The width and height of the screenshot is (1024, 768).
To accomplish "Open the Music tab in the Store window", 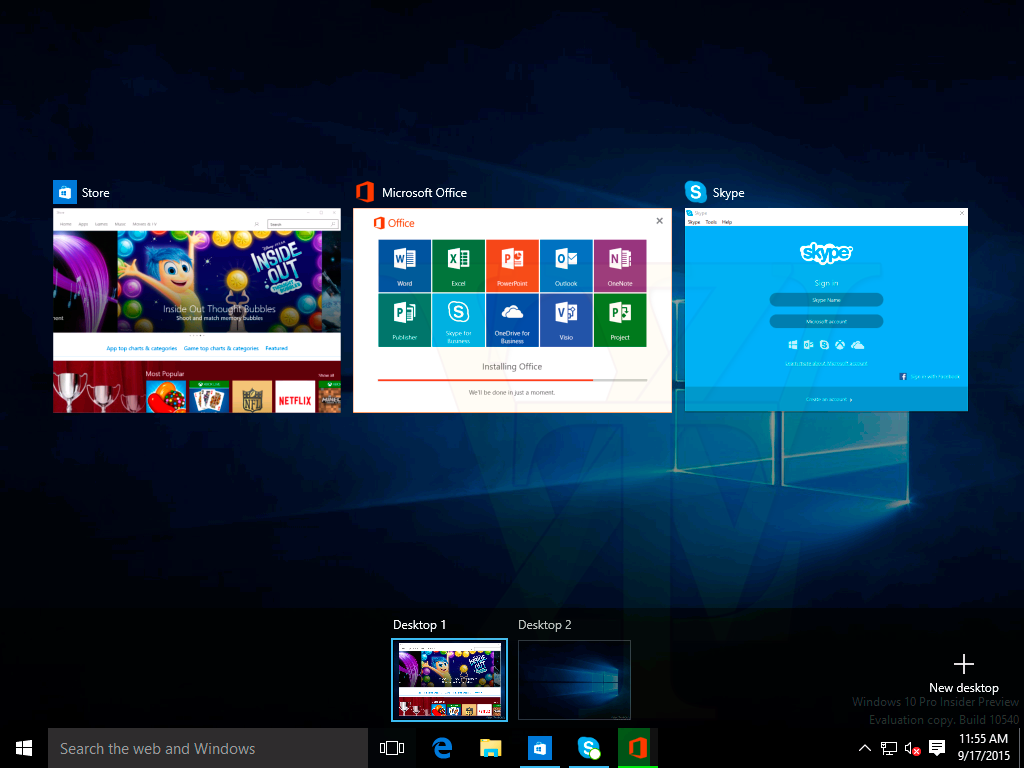I will [120, 224].
